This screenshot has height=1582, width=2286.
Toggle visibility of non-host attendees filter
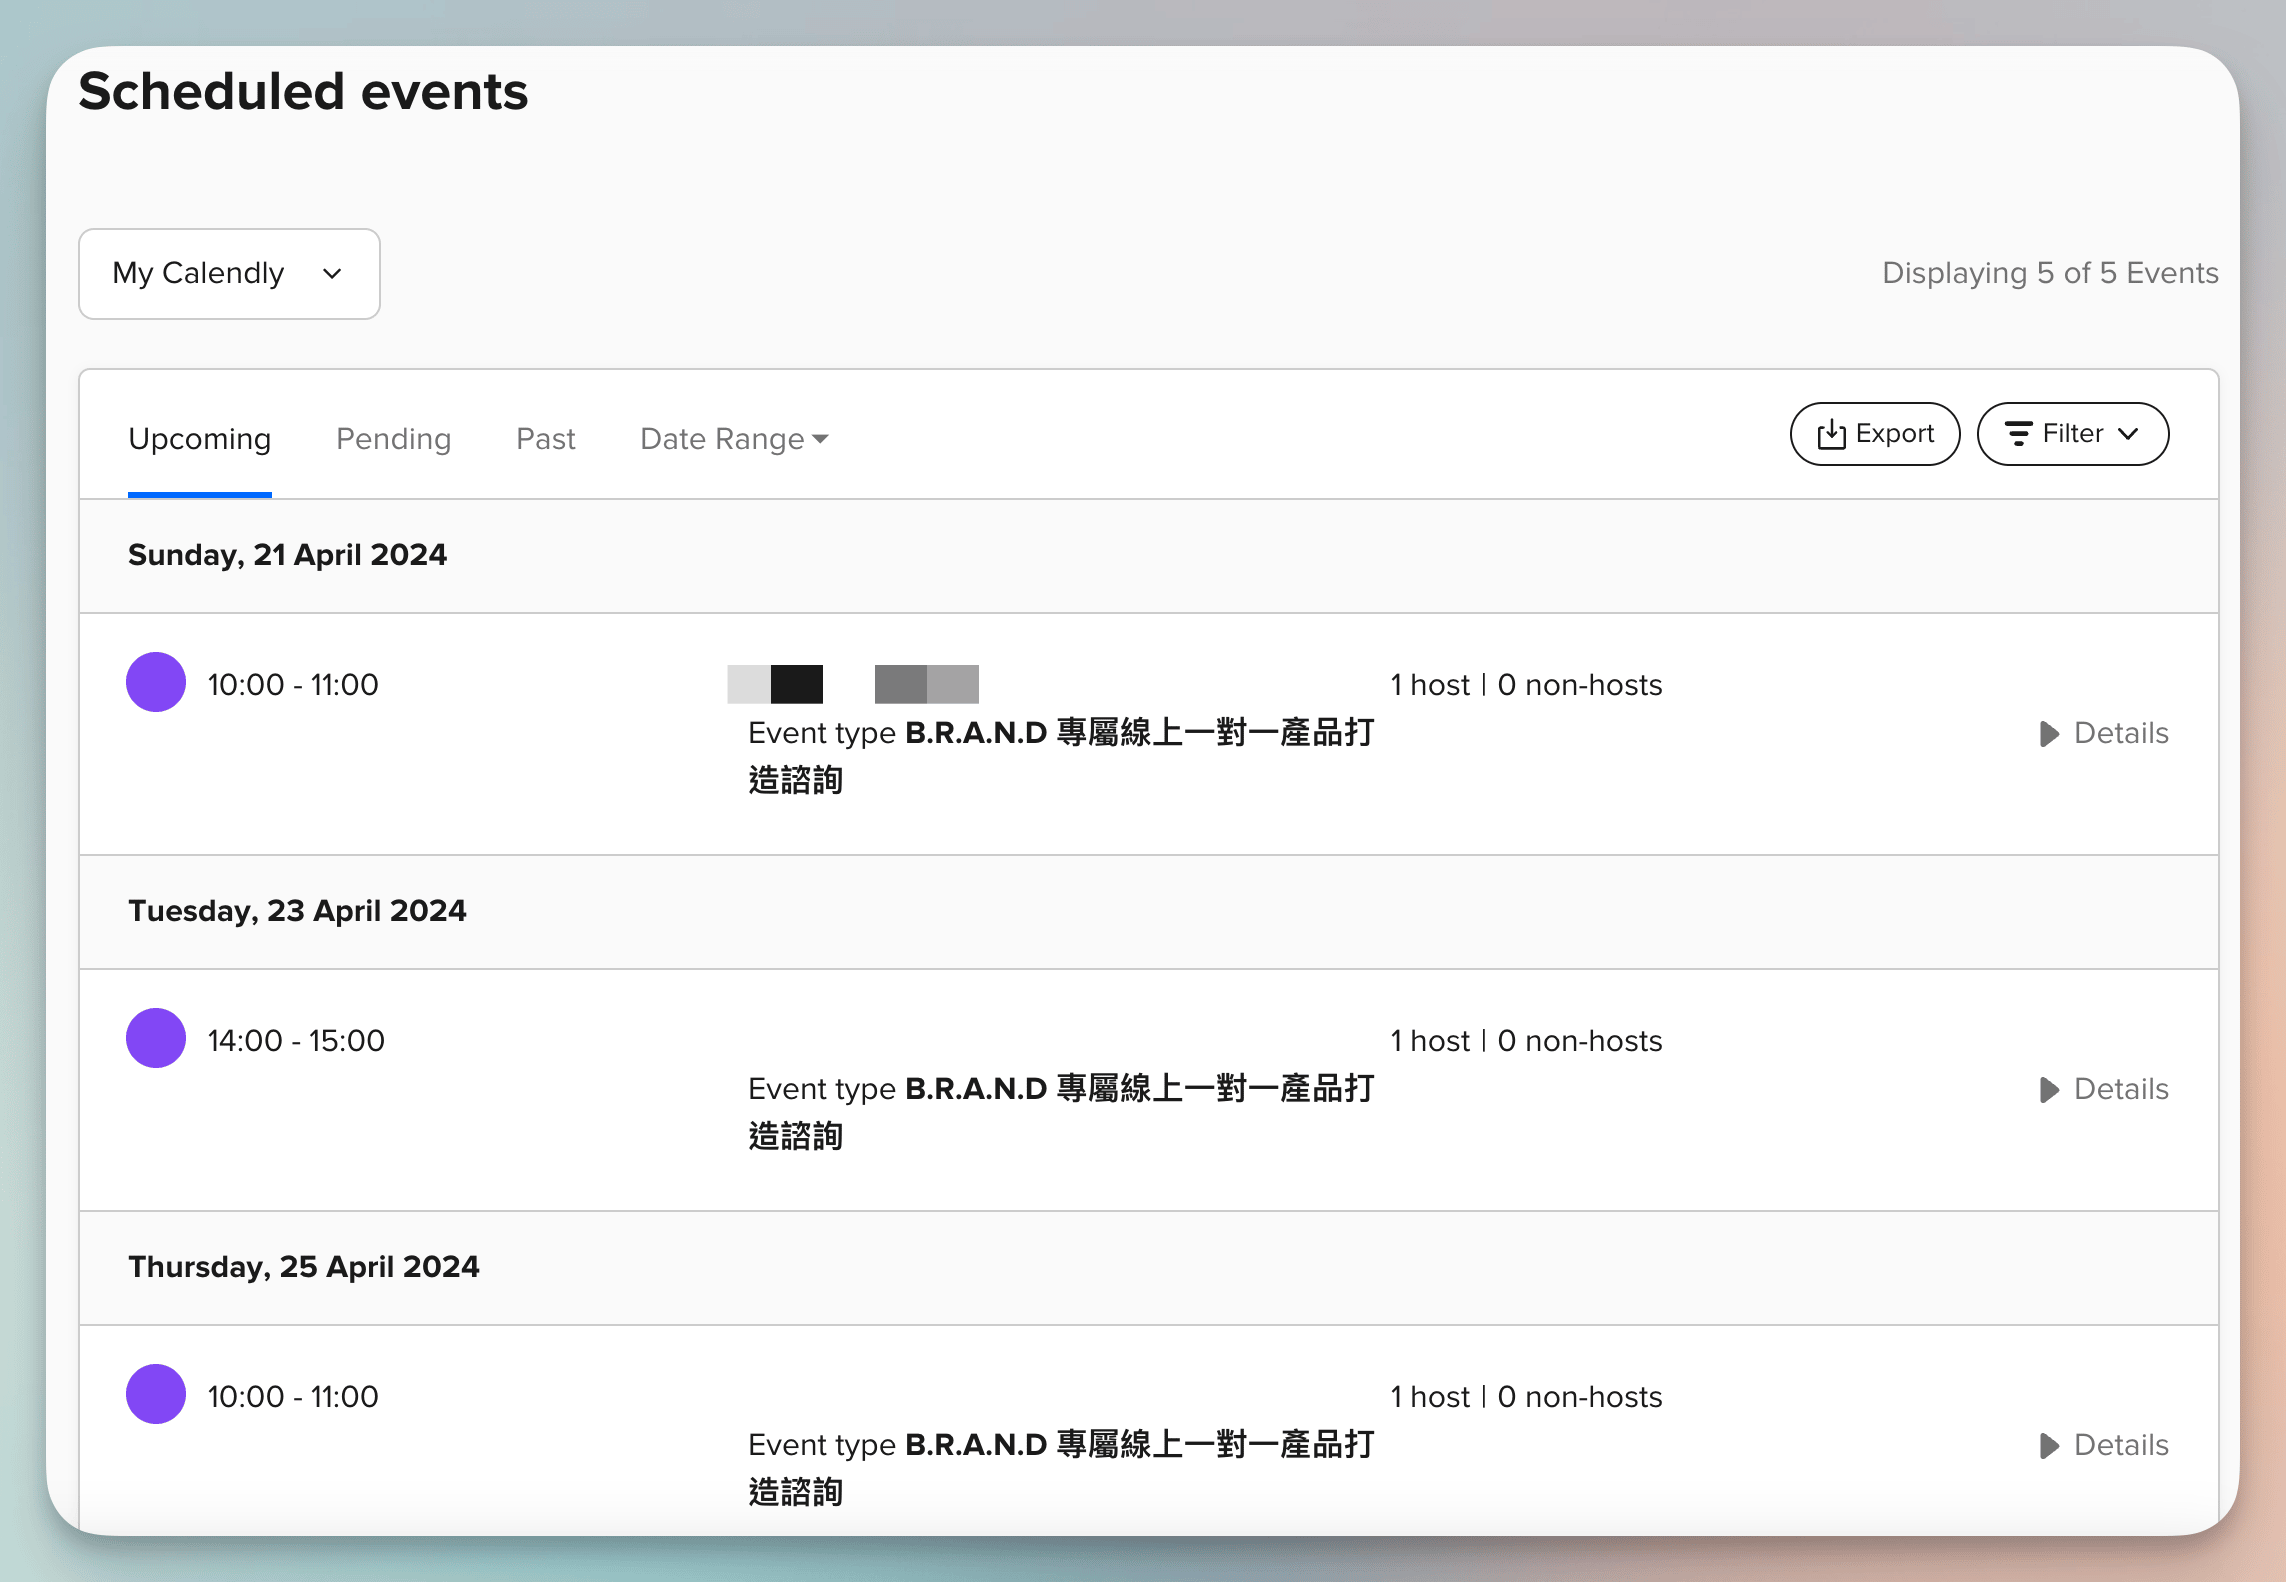(x=2072, y=432)
